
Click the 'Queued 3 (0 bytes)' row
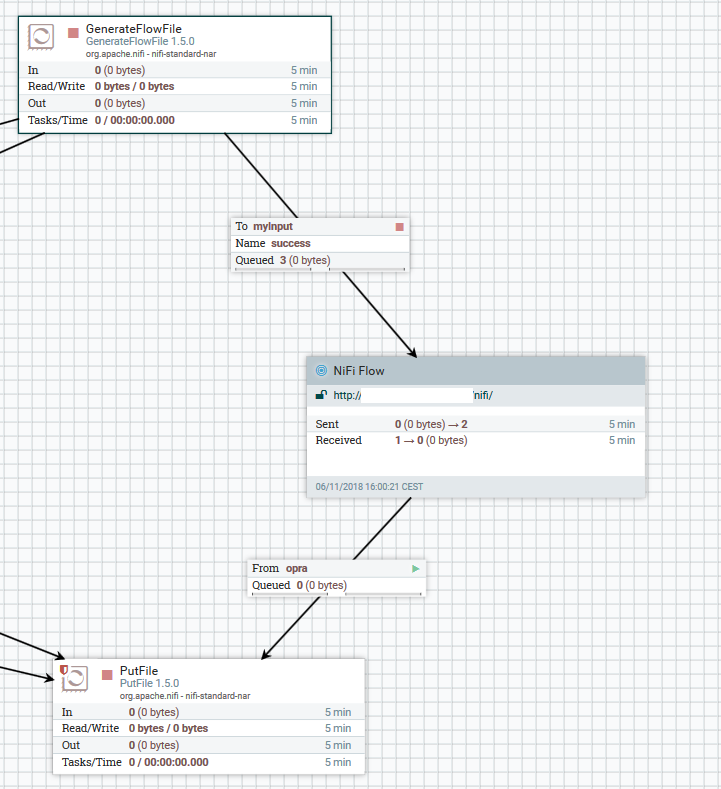click(320, 260)
